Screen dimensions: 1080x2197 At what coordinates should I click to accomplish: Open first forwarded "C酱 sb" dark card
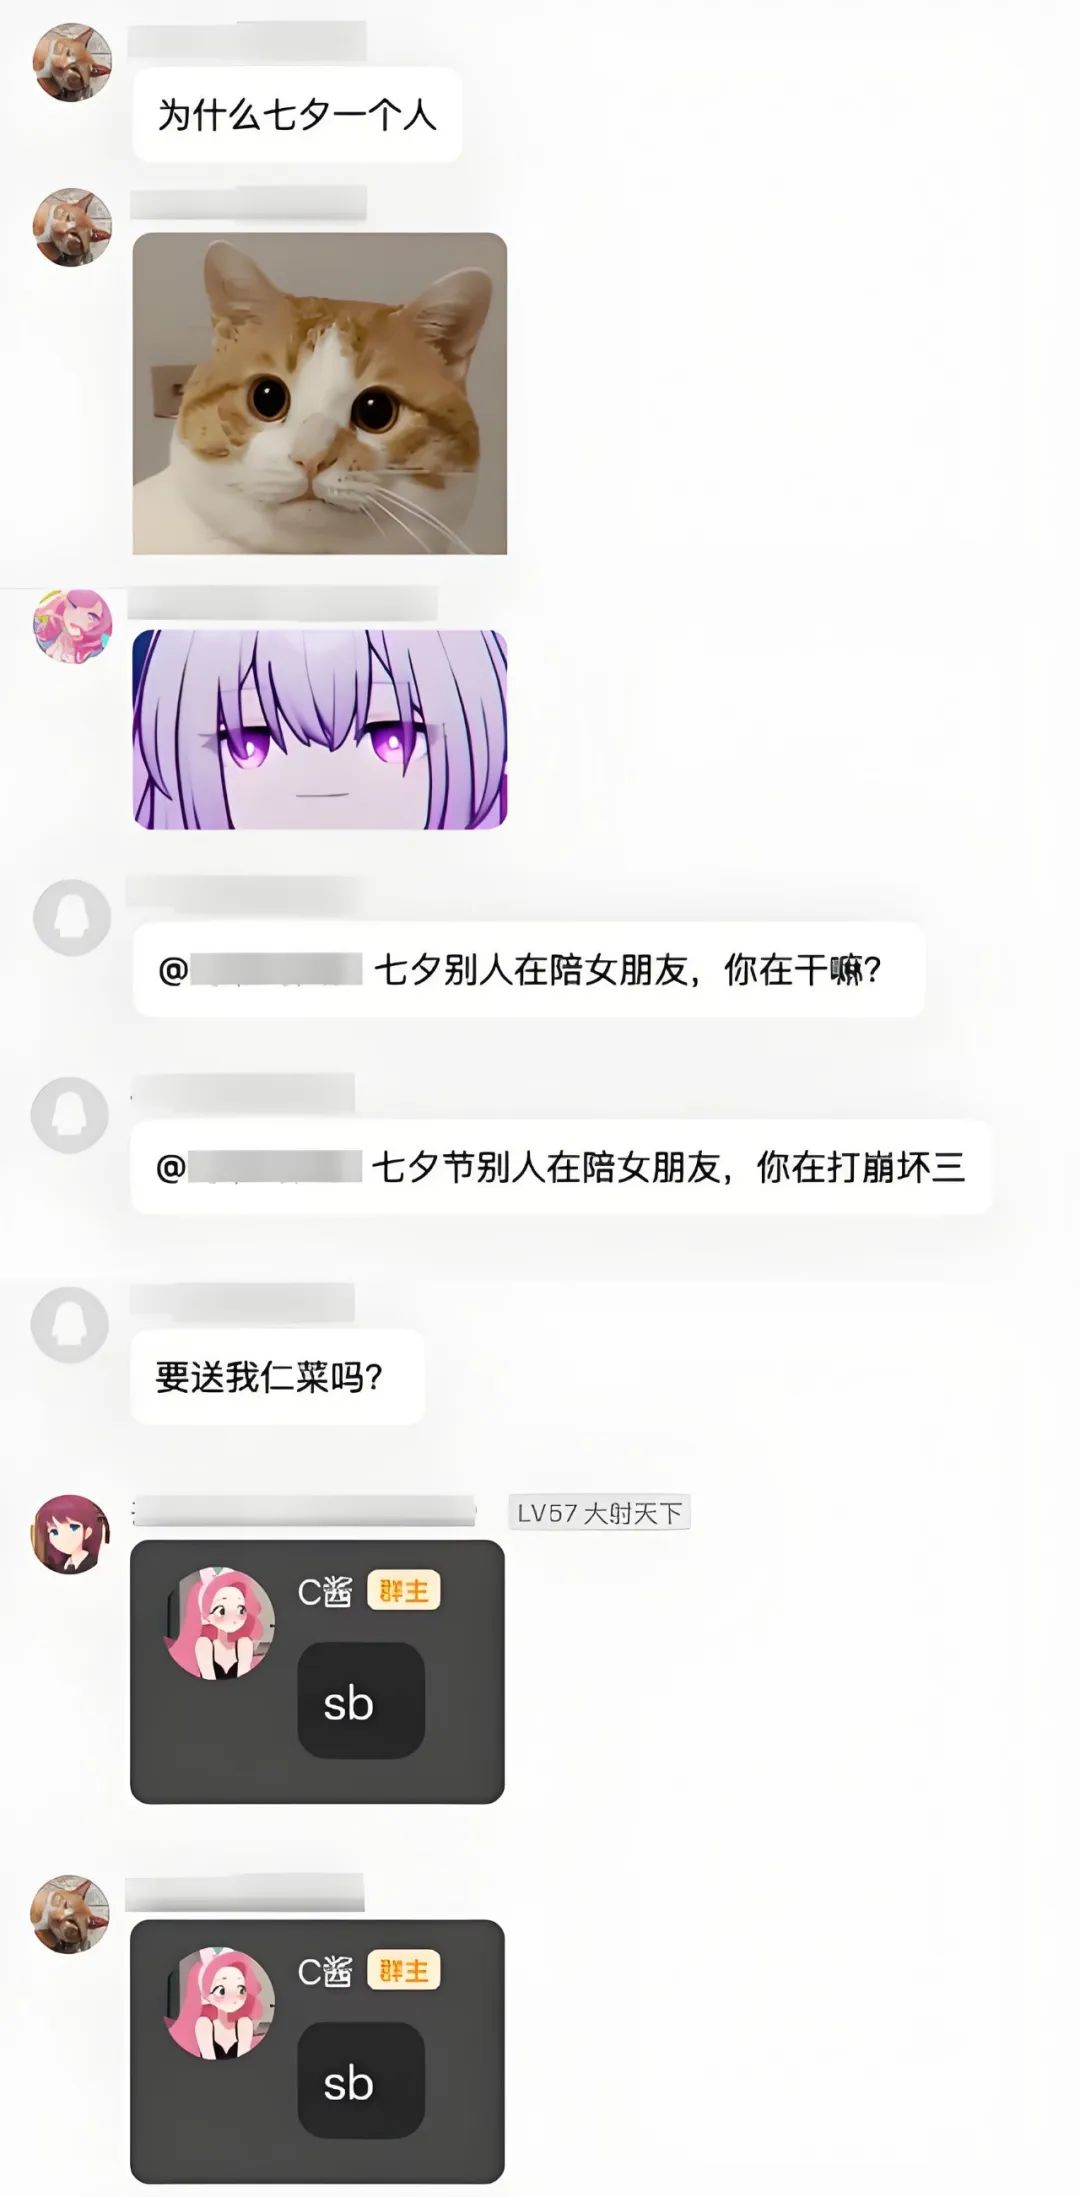(x=317, y=1672)
